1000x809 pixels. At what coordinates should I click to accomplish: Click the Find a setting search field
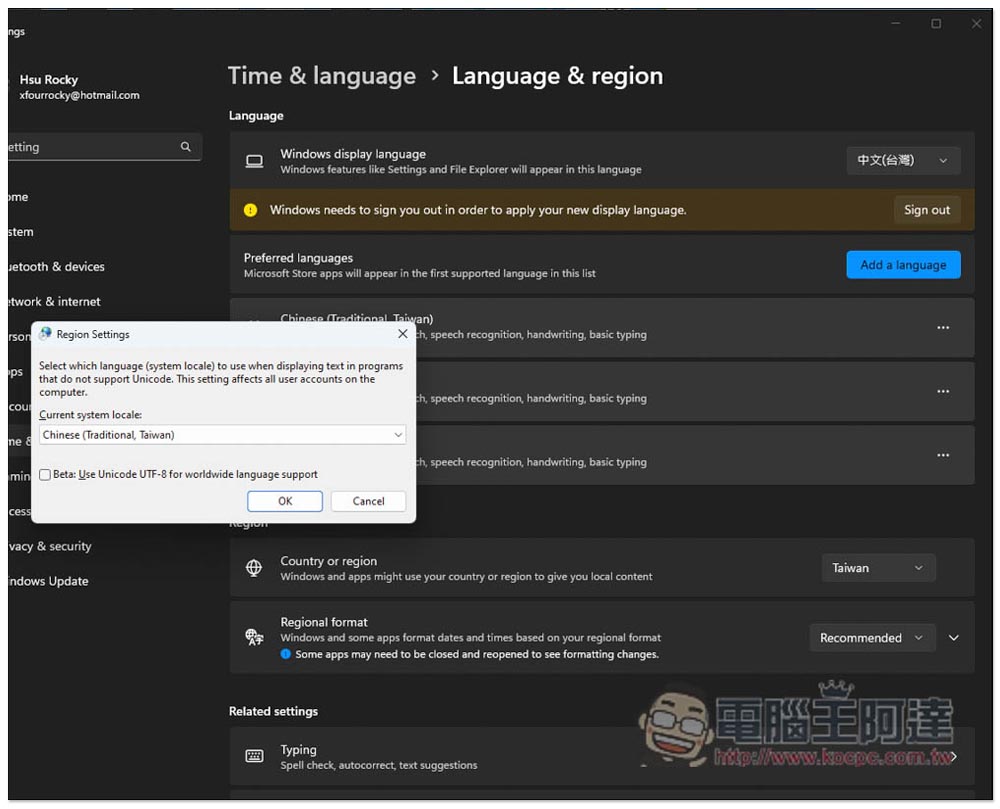click(105, 147)
